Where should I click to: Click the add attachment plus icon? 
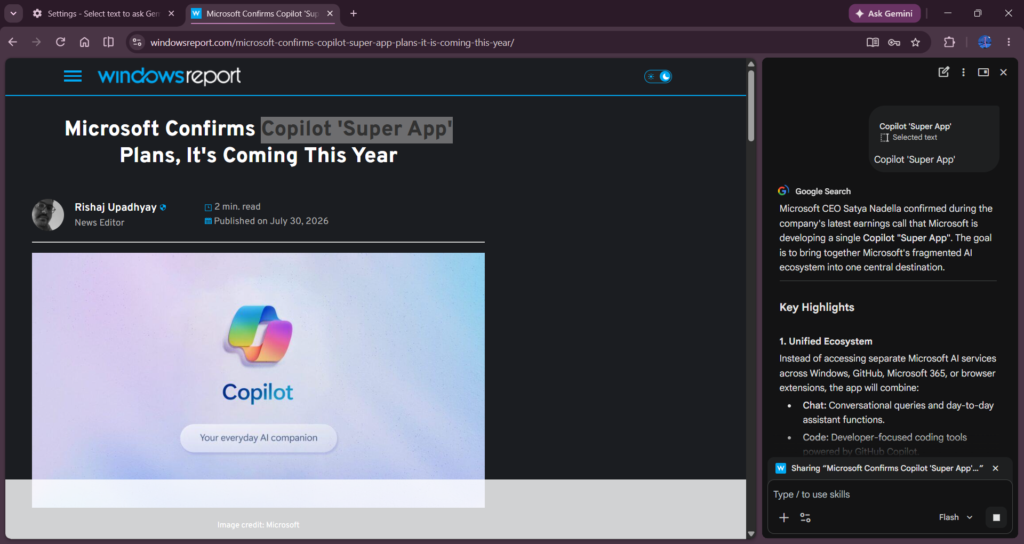click(x=784, y=517)
